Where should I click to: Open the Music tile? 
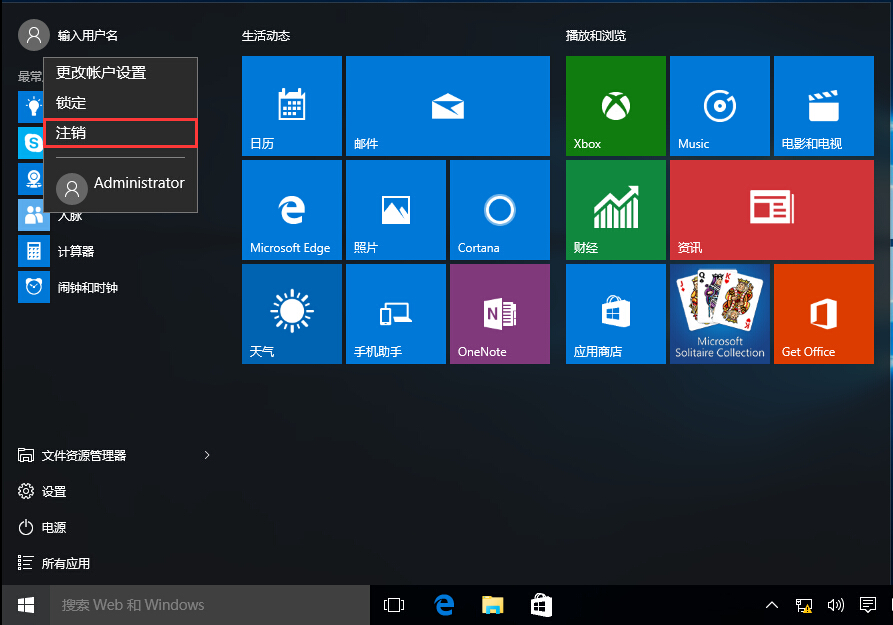point(719,106)
